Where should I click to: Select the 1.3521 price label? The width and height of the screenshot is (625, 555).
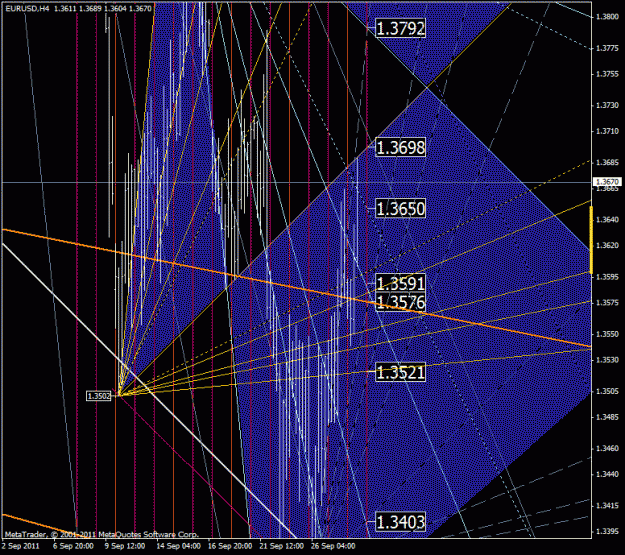pos(401,372)
